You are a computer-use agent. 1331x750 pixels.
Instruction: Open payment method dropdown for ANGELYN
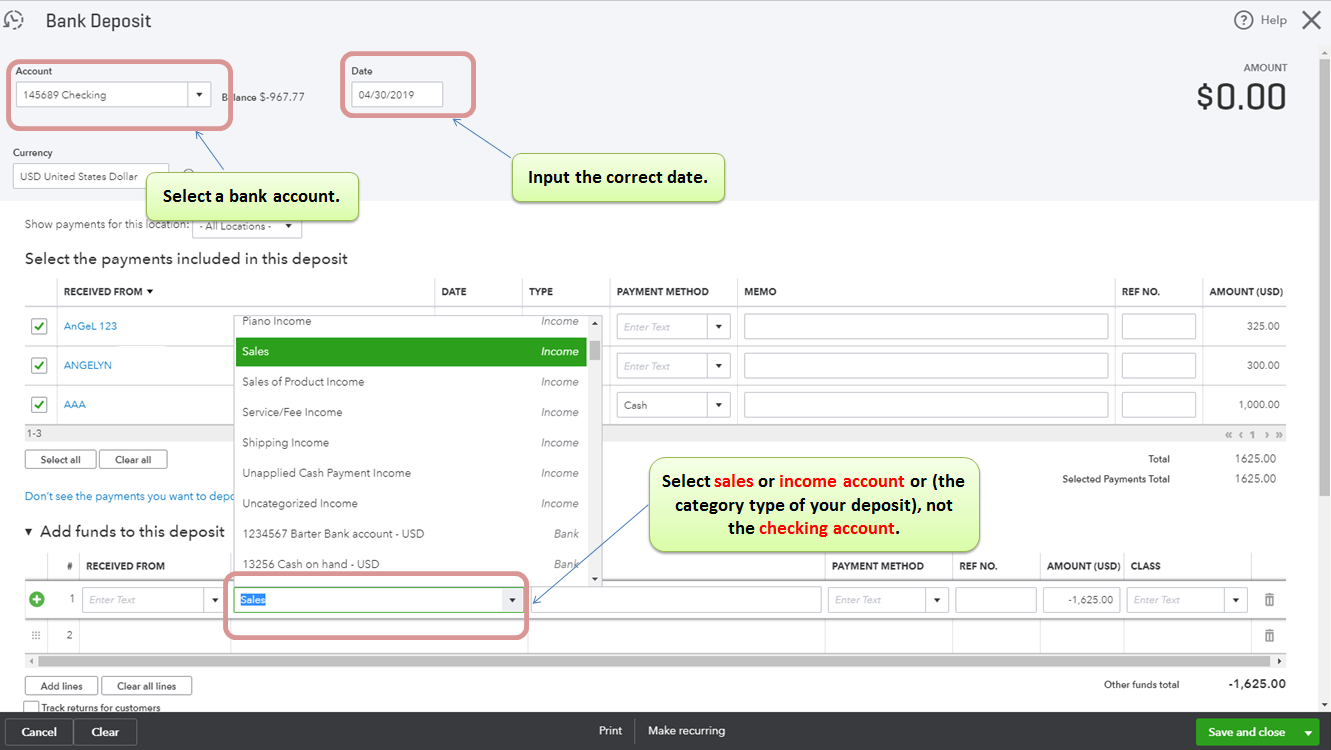coord(718,366)
